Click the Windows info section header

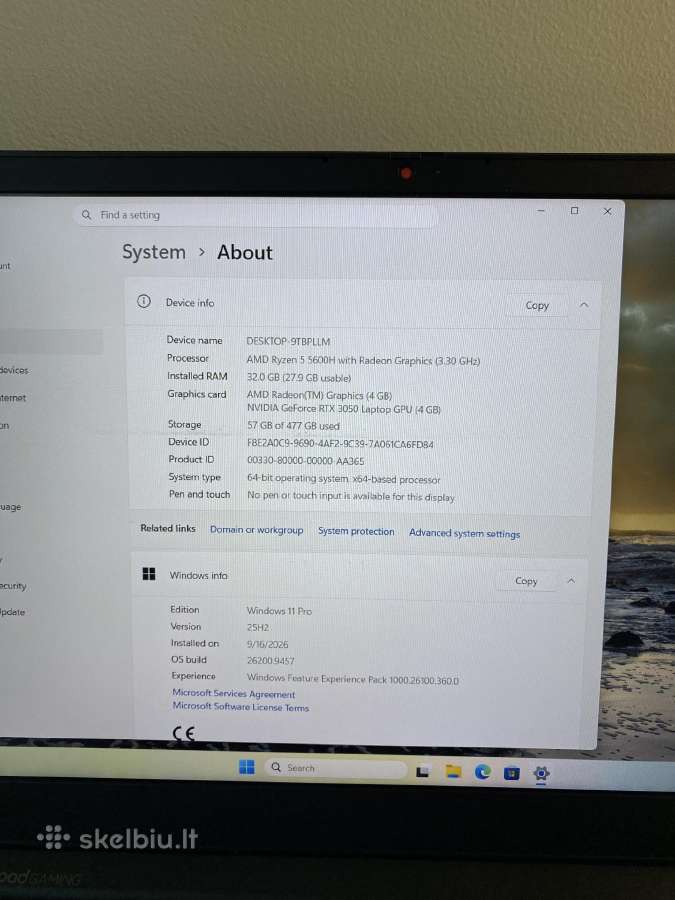click(360, 577)
